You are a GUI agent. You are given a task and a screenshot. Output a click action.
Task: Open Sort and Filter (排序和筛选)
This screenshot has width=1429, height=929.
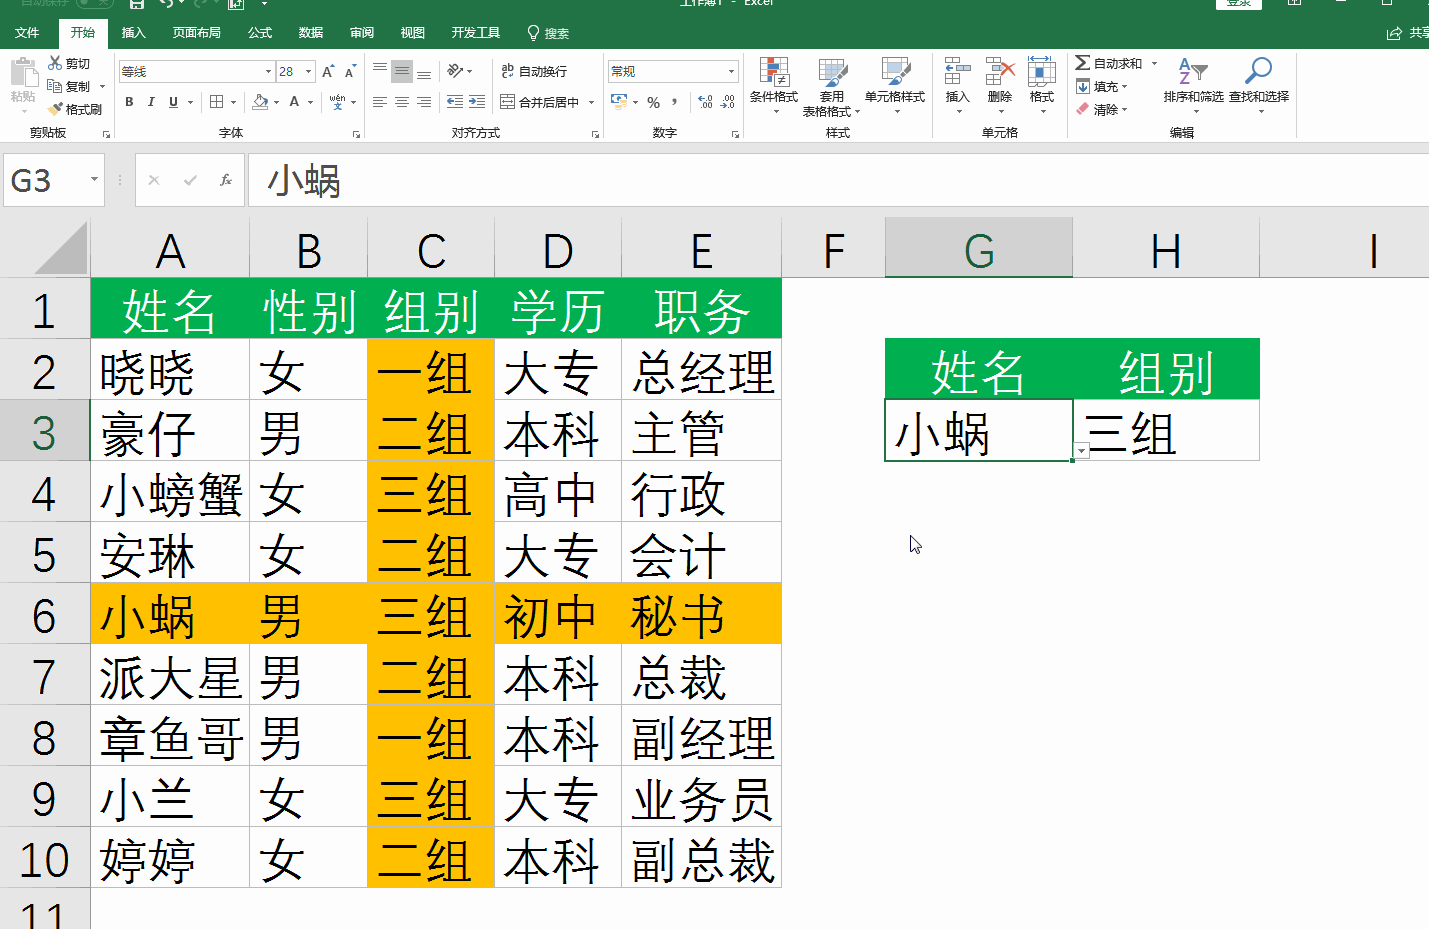1193,84
